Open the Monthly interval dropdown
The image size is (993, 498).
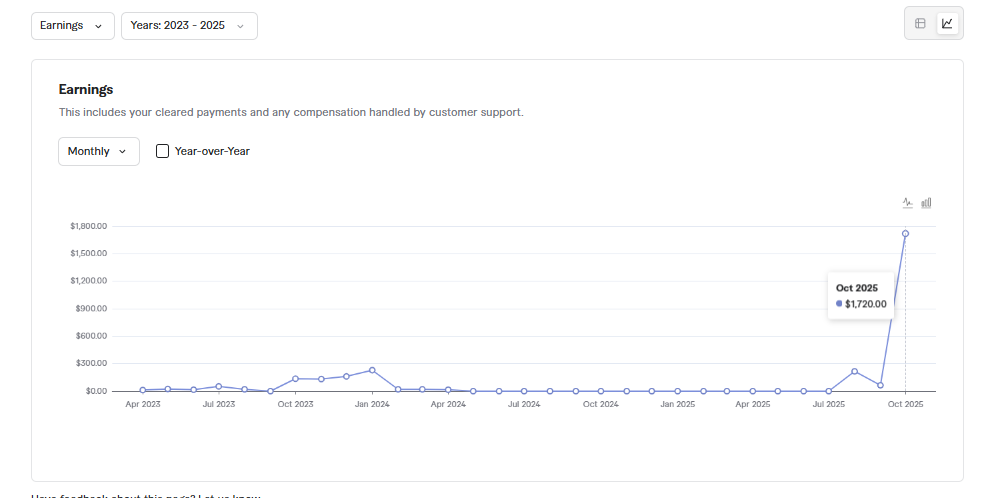pos(98,152)
